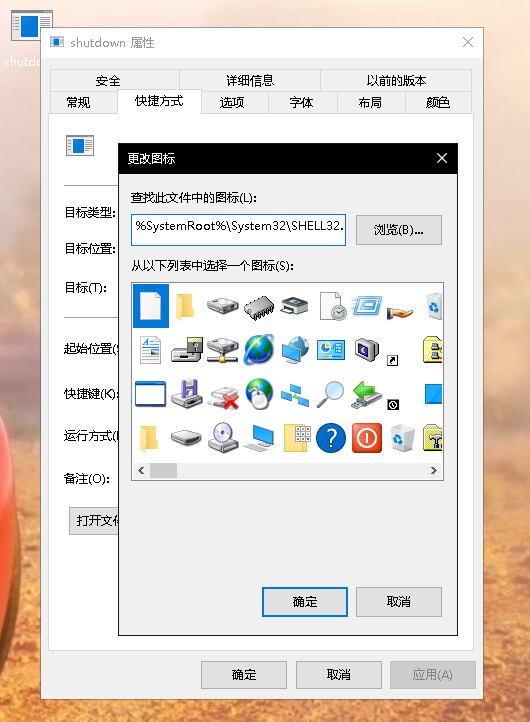Select the control panel chart icon

pyautogui.click(x=331, y=350)
